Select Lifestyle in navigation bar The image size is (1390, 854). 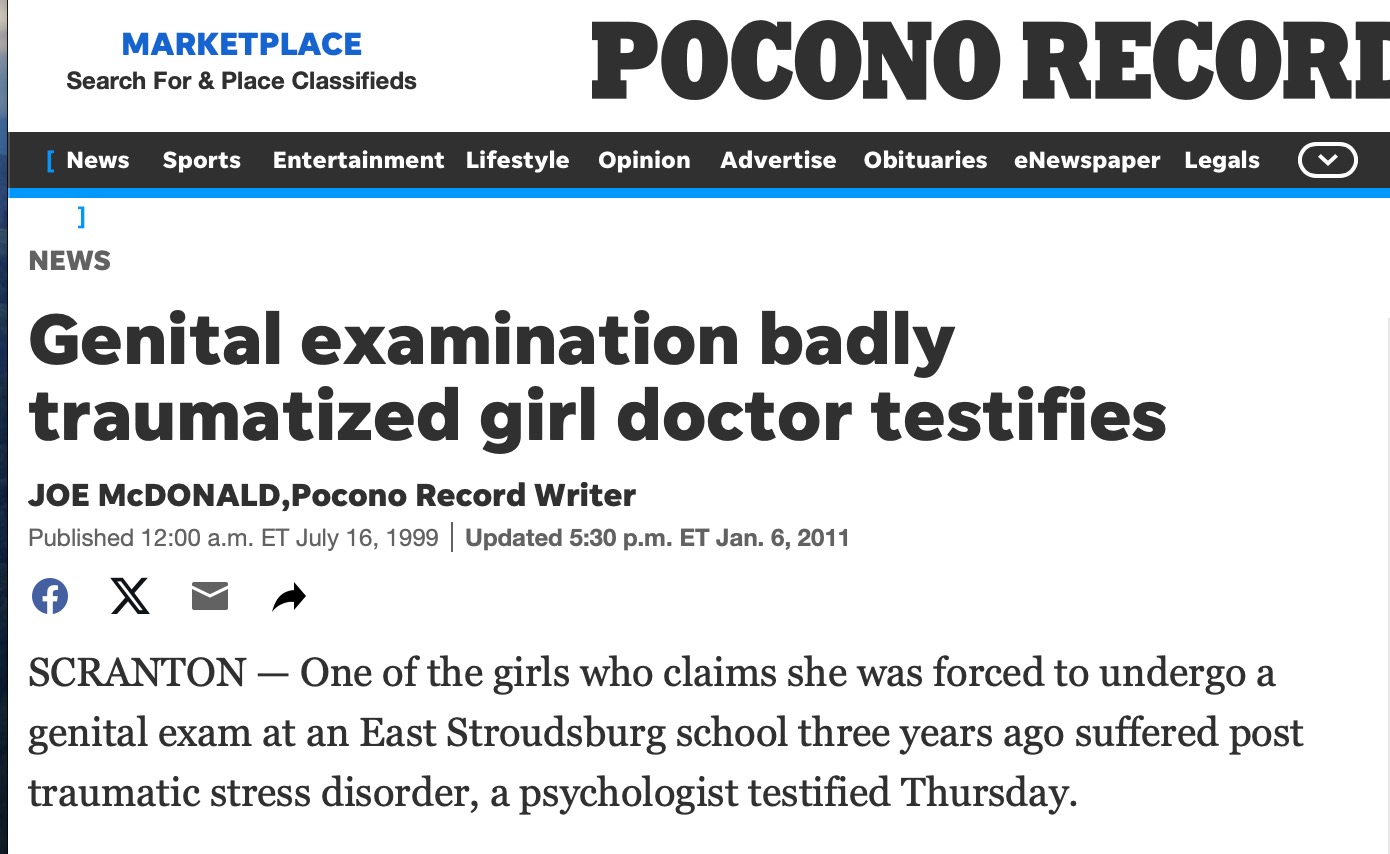[x=517, y=160]
